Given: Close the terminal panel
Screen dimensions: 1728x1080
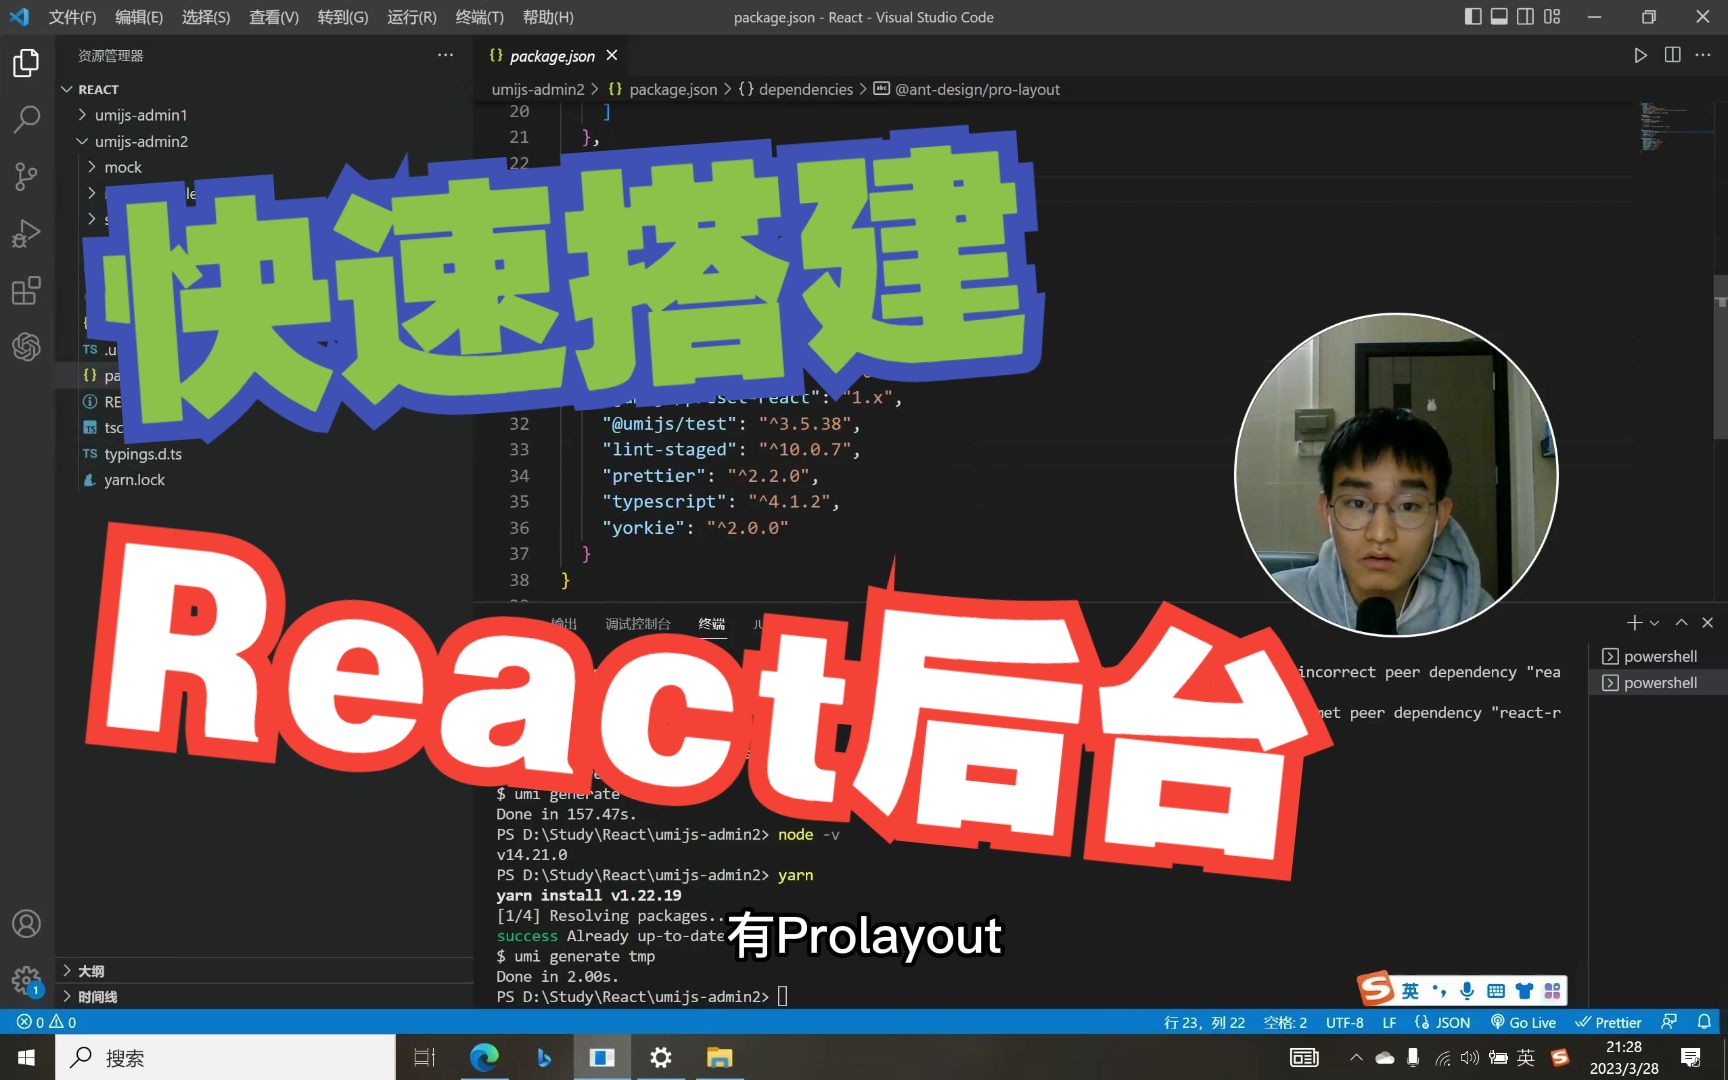Looking at the screenshot, I should tap(1708, 622).
